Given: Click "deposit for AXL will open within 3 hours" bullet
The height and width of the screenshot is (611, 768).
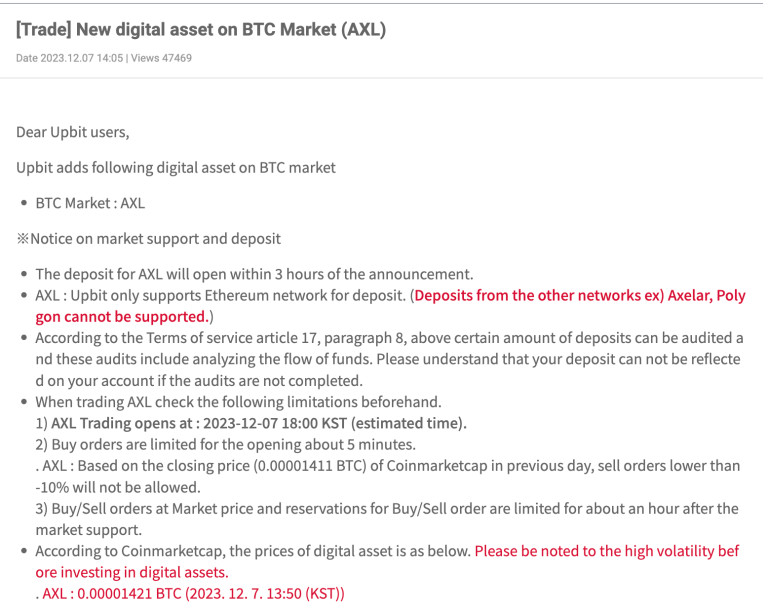Looking at the screenshot, I should pyautogui.click(x=254, y=274).
